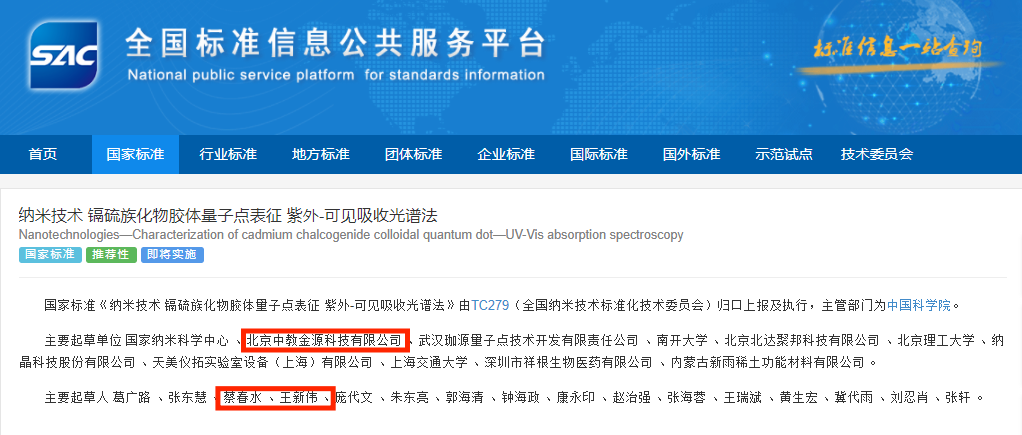The height and width of the screenshot is (435, 1022).
Task: Open 技术委员会 navigation item
Action: click(x=877, y=155)
